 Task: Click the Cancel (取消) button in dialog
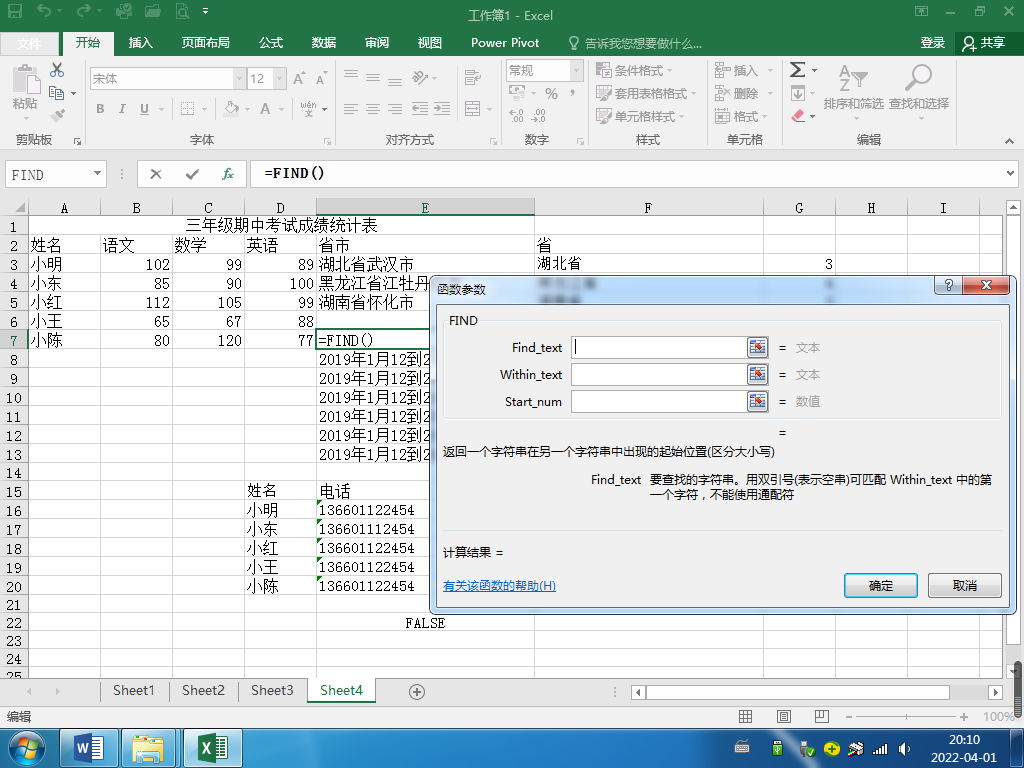pos(965,586)
